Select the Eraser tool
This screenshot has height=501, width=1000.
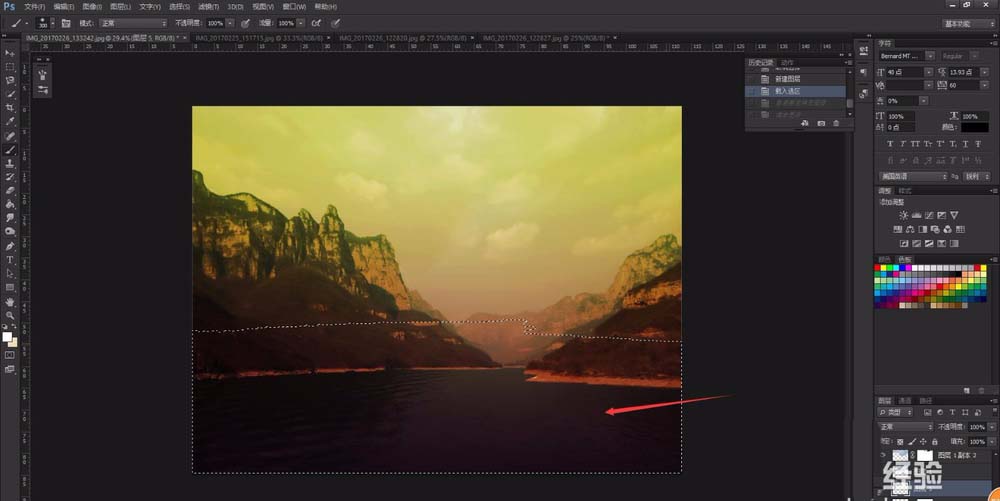[x=10, y=191]
